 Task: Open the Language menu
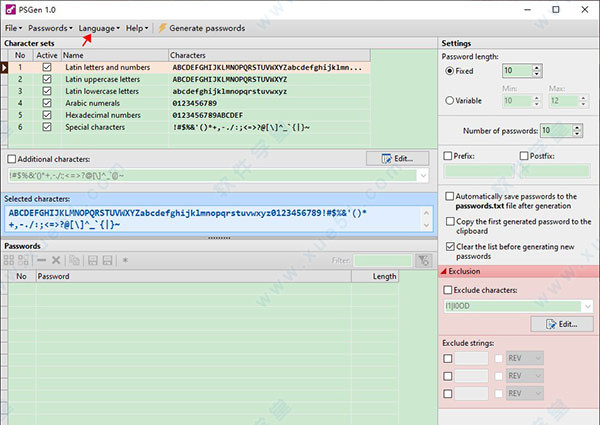(x=100, y=28)
